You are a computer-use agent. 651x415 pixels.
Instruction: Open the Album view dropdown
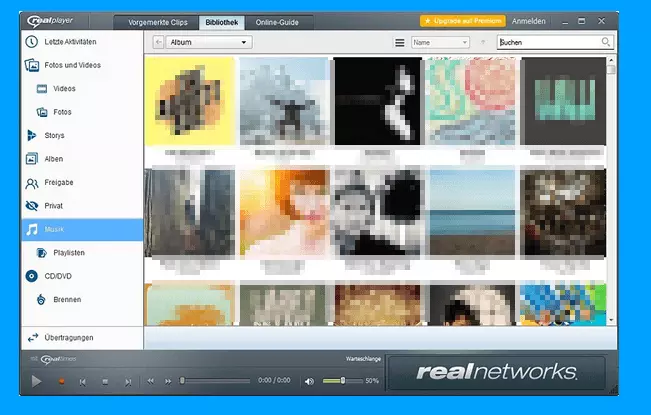pyautogui.click(x=209, y=42)
